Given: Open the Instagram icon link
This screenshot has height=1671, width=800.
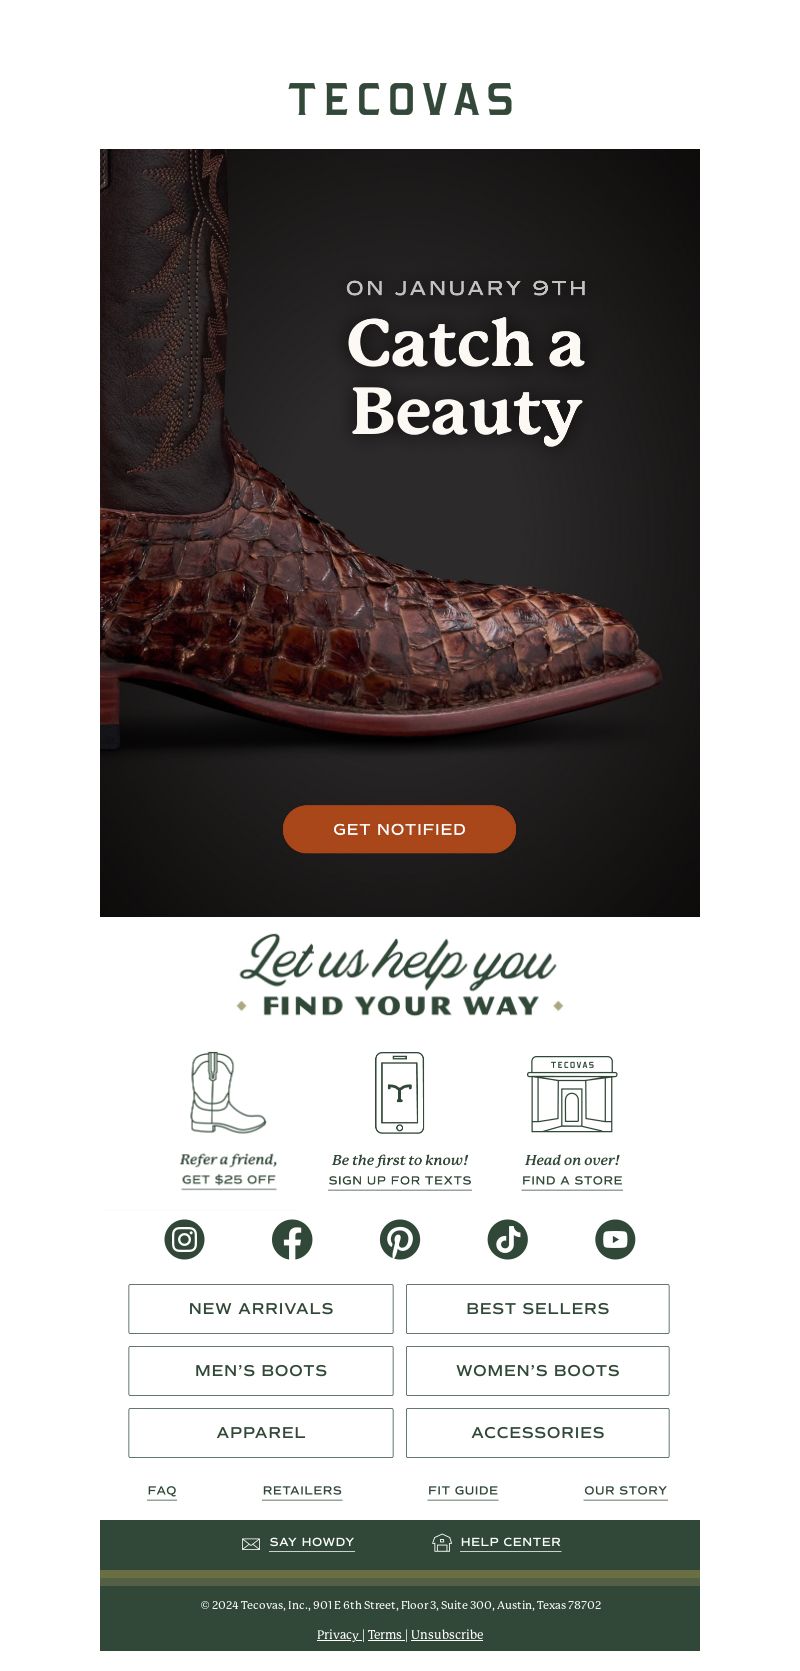Looking at the screenshot, I should pos(184,1240).
